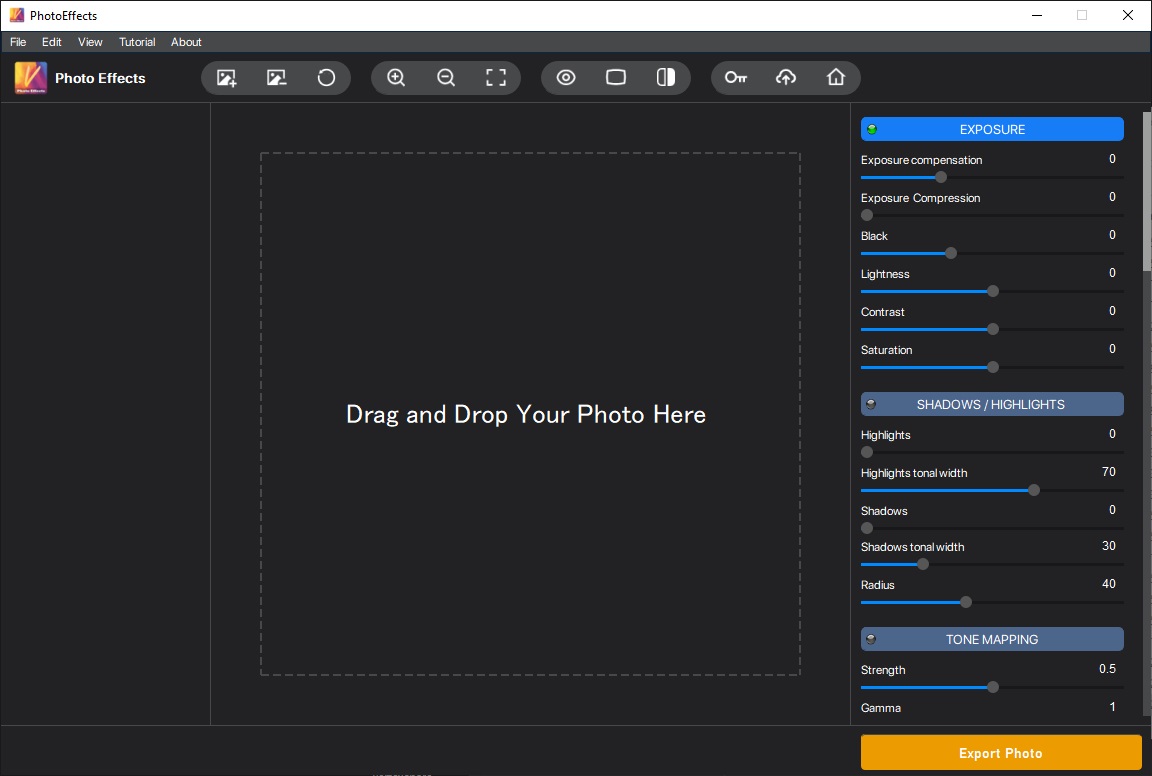The image size is (1152, 776).
Task: Open the Tutorial menu
Action: 137,42
